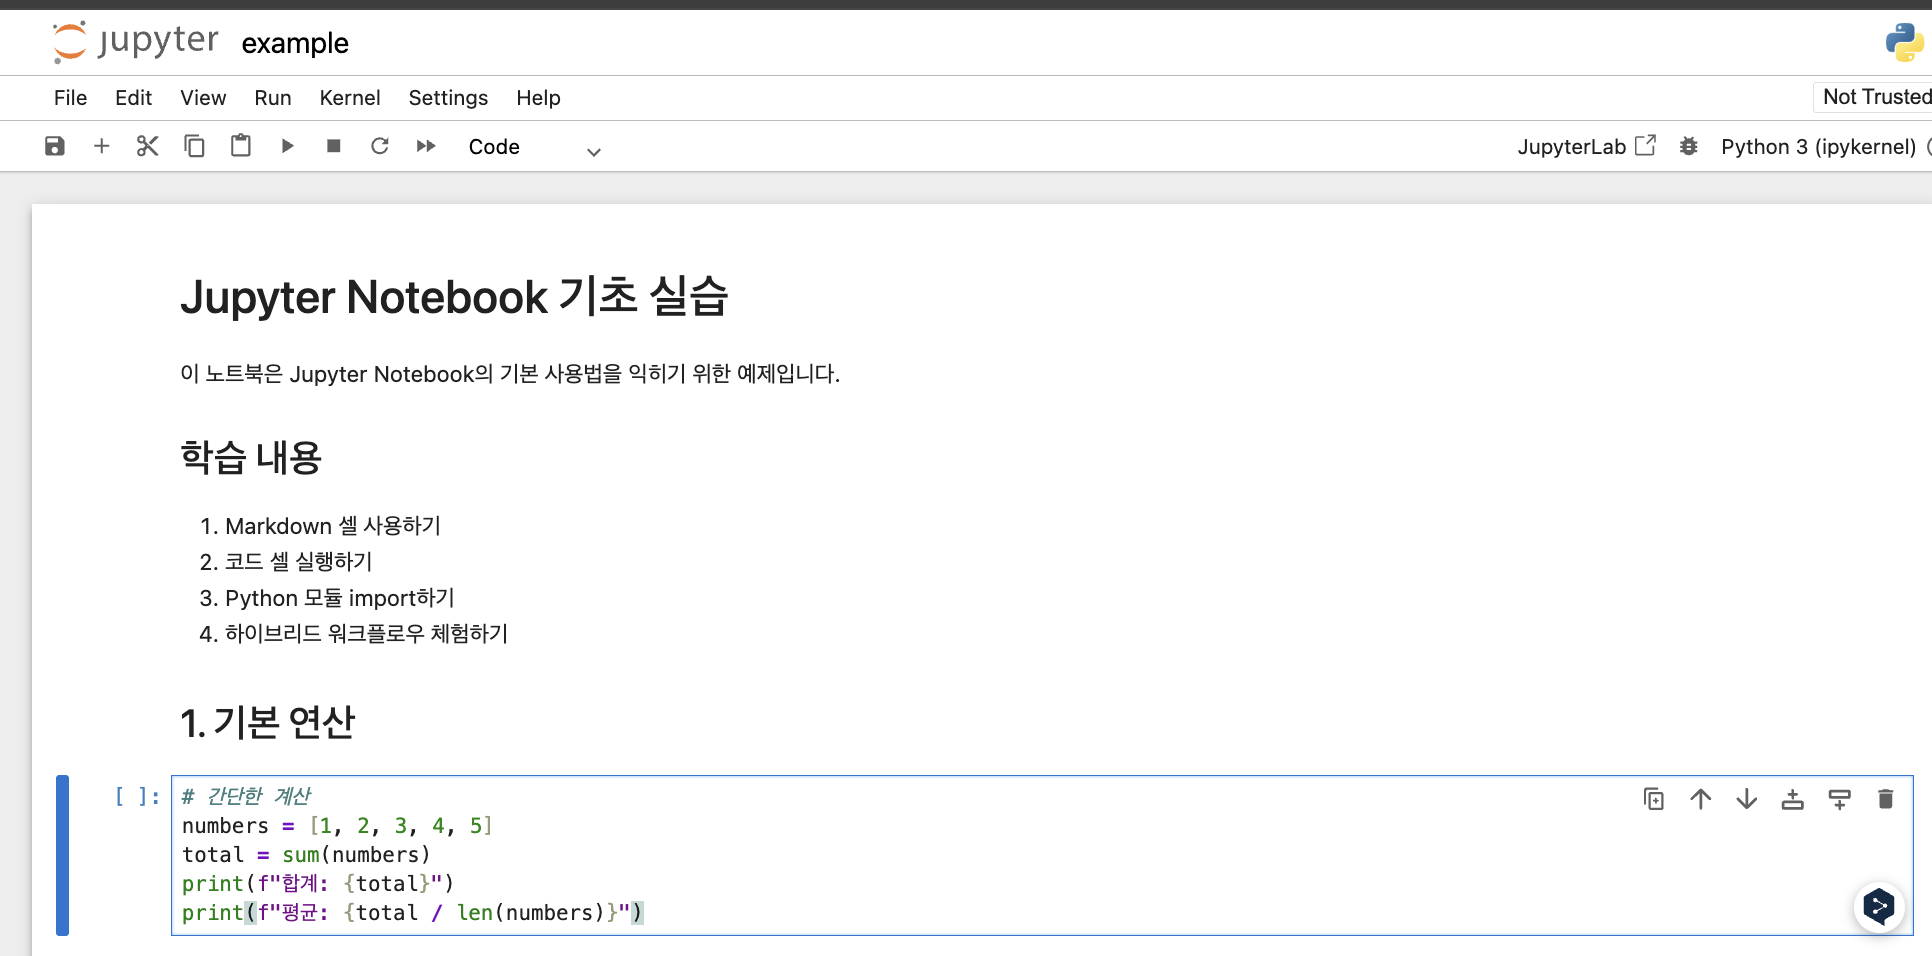The width and height of the screenshot is (1932, 956).
Task: Click the '학습 내용' heading
Action: (251, 458)
